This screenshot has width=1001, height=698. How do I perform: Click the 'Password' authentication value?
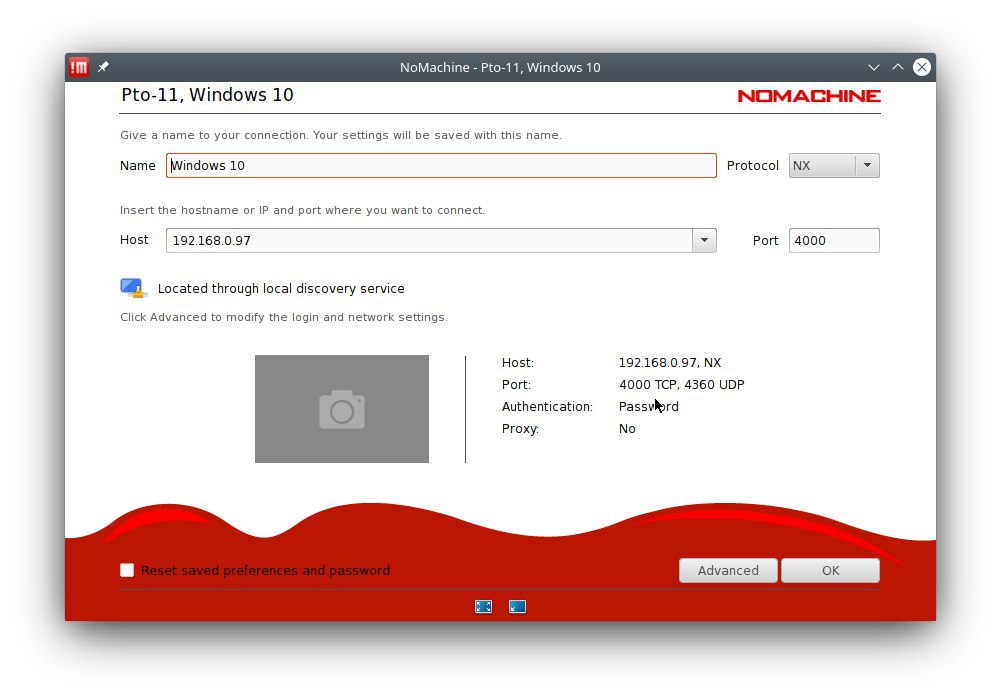[x=649, y=406]
